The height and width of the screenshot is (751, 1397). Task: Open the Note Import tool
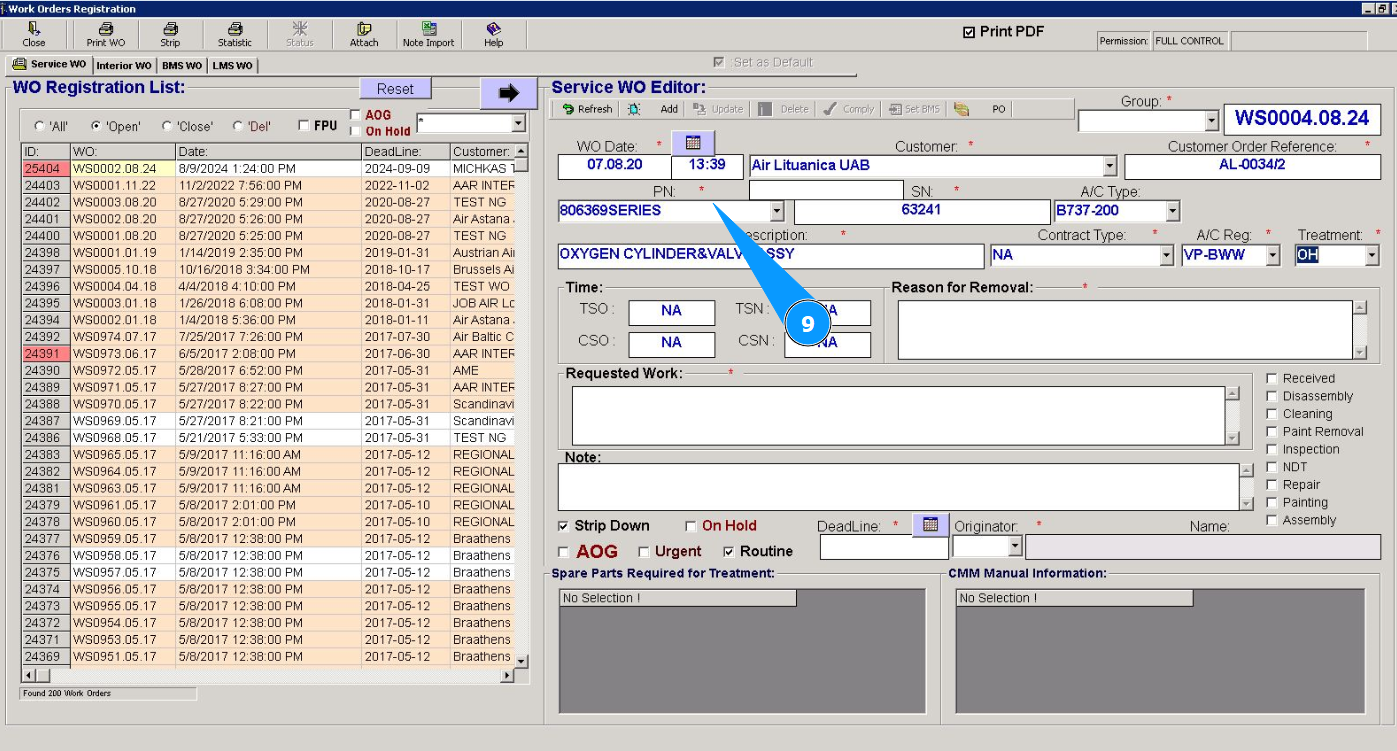point(428,35)
